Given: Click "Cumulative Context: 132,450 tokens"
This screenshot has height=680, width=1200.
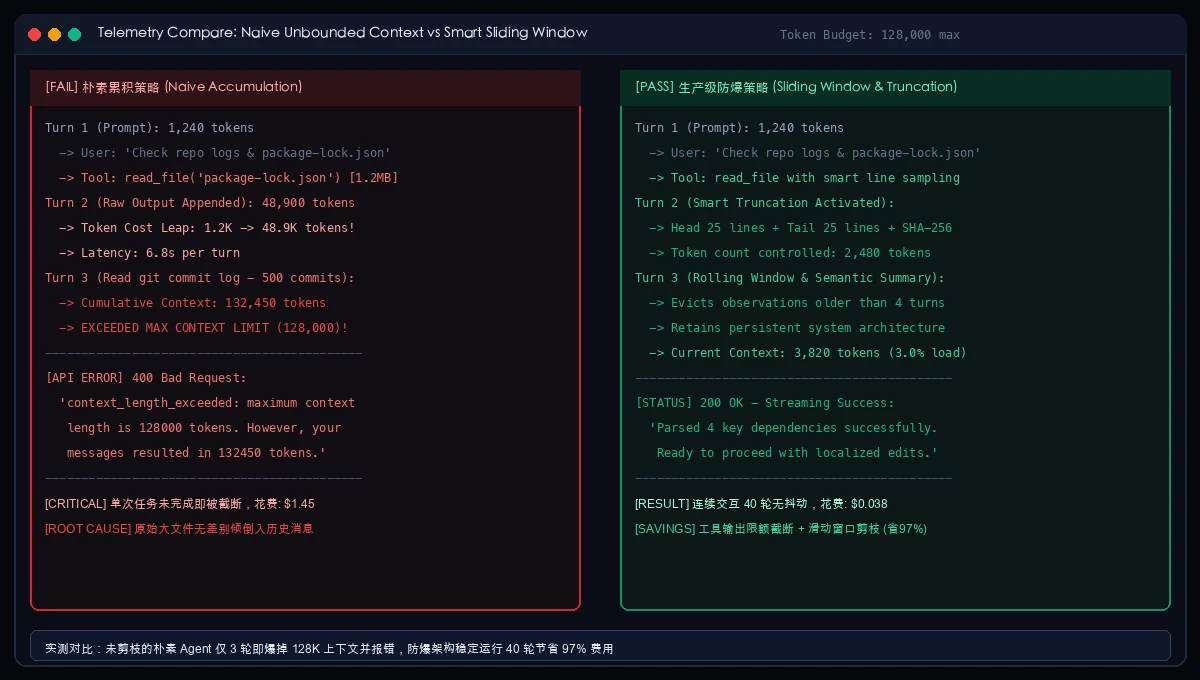Looking at the screenshot, I should pyautogui.click(x=193, y=303).
